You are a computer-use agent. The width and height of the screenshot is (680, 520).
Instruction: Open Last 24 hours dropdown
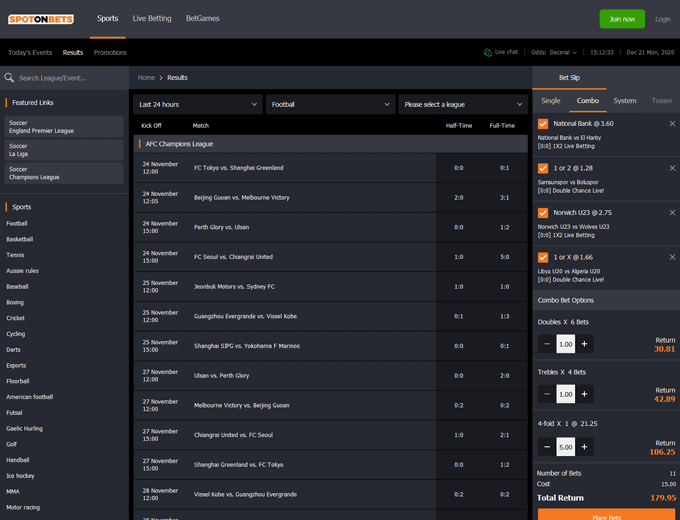click(198, 105)
